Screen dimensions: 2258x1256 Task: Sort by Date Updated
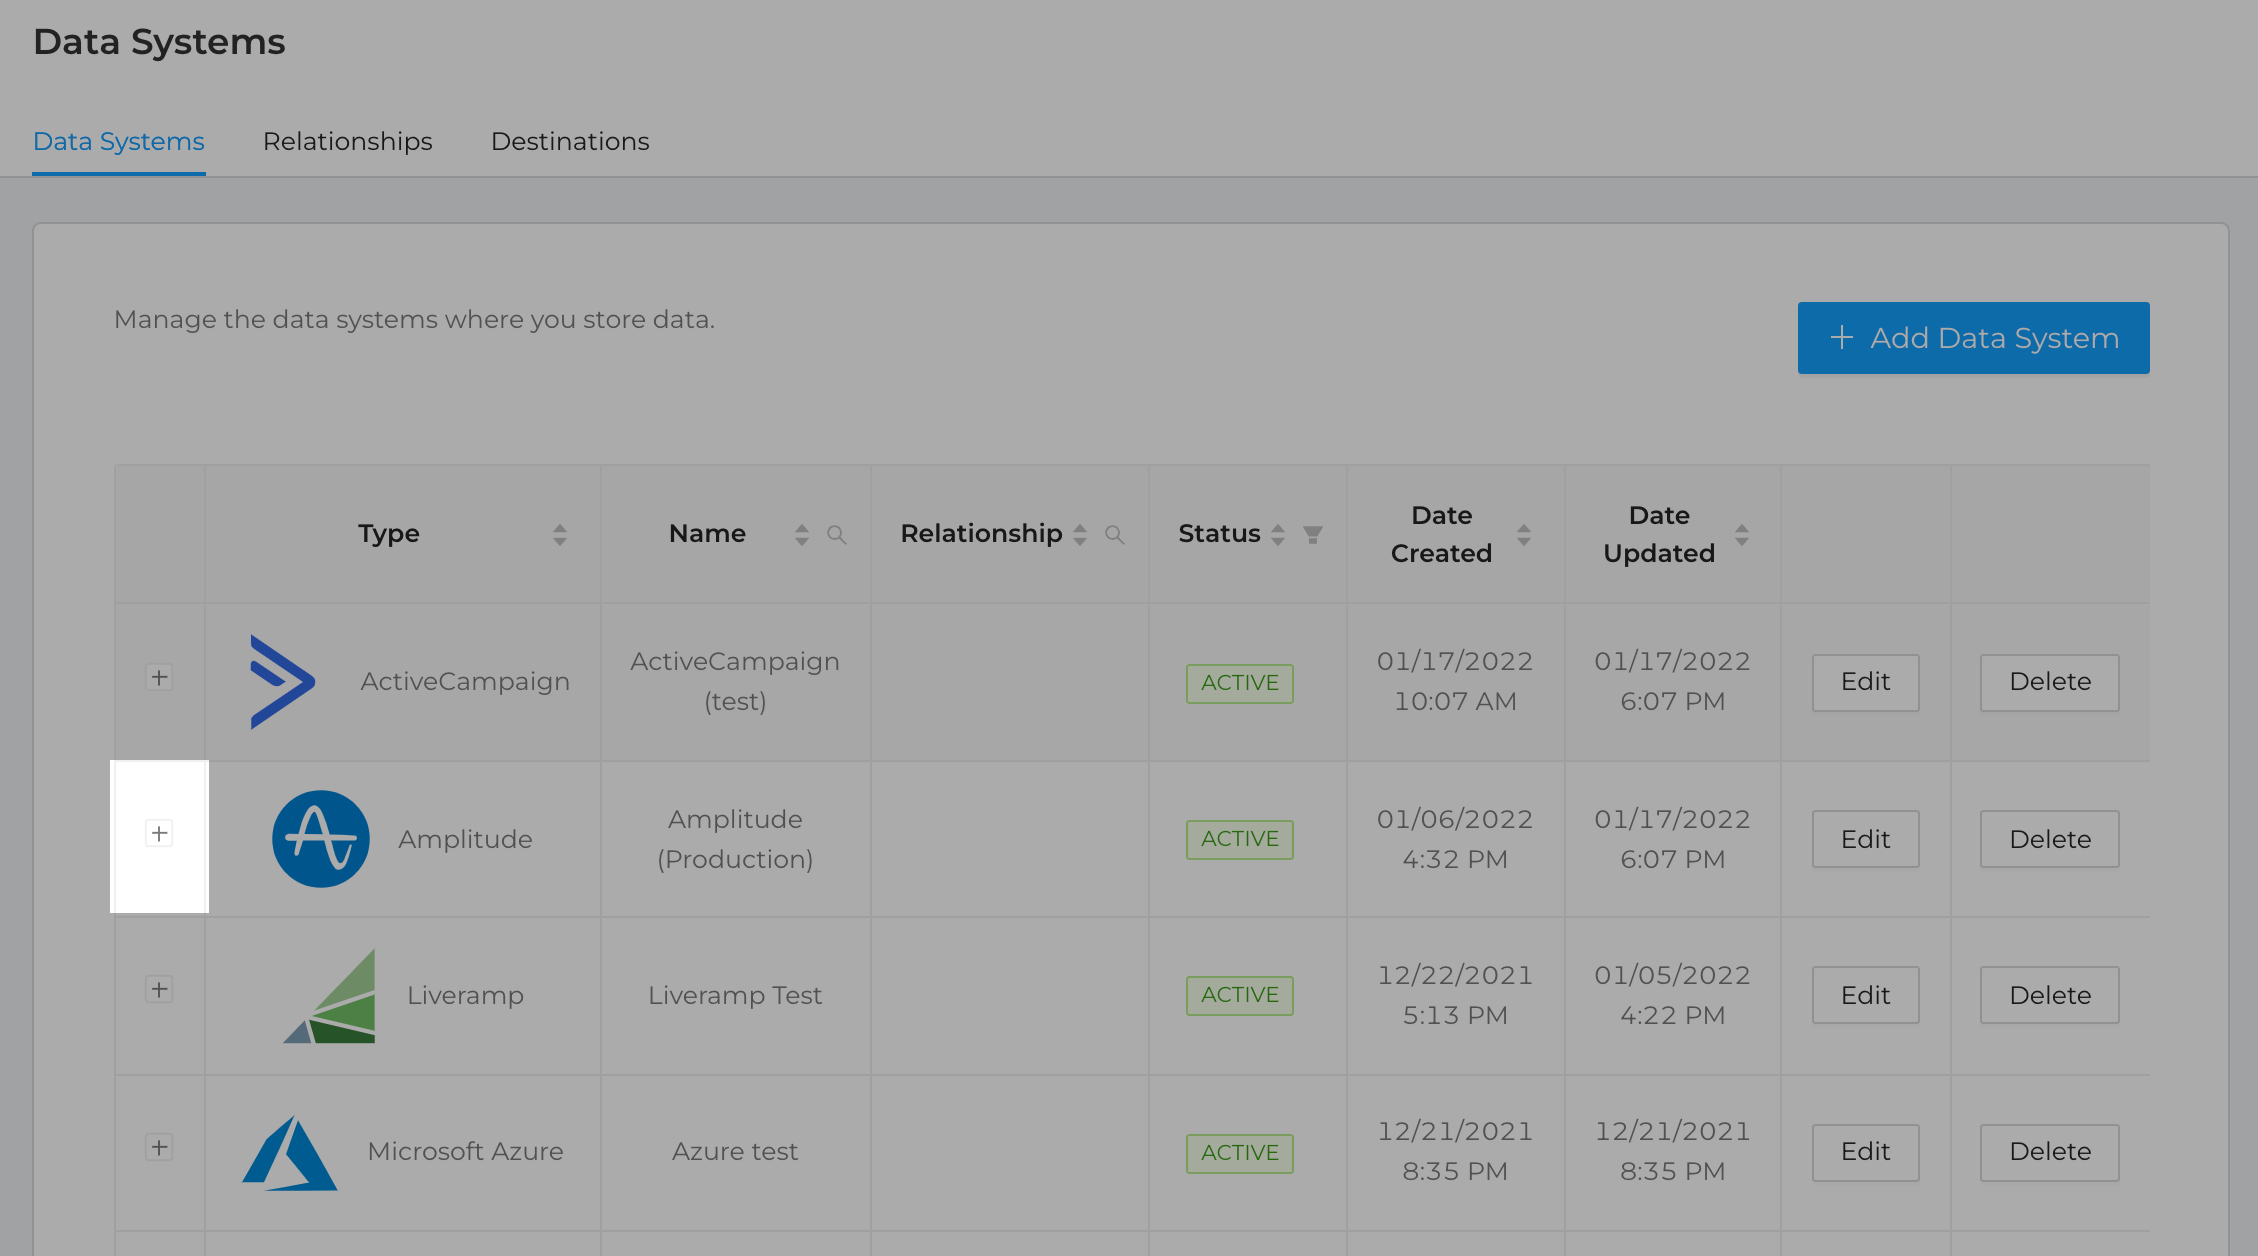pyautogui.click(x=1742, y=535)
